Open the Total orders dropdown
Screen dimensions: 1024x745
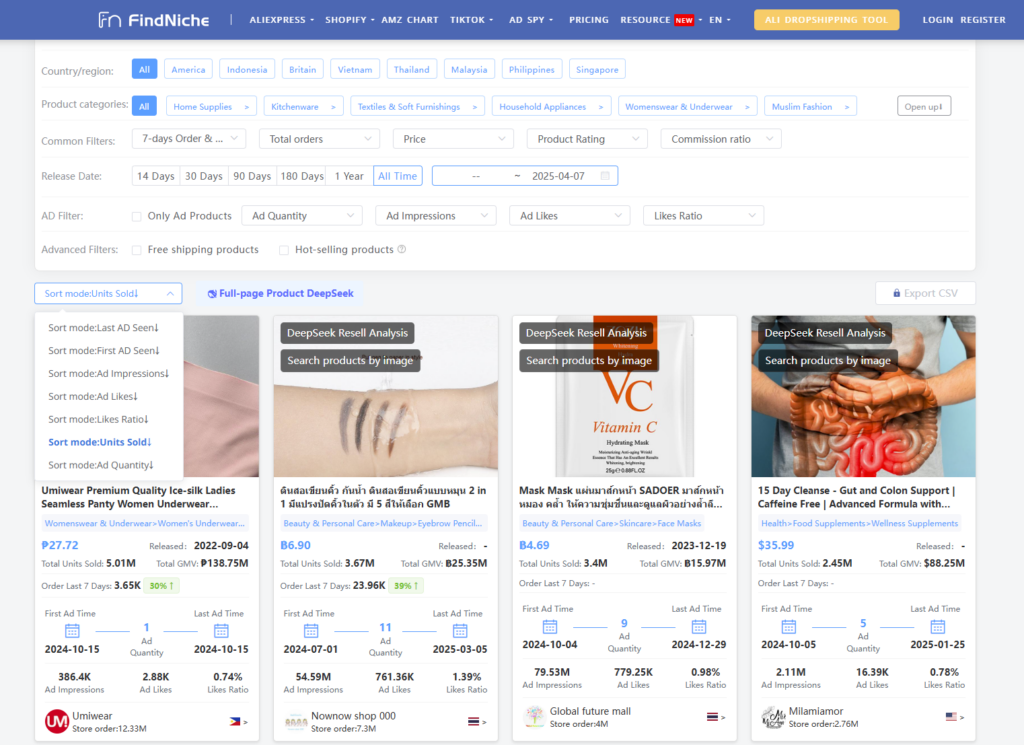click(x=320, y=139)
